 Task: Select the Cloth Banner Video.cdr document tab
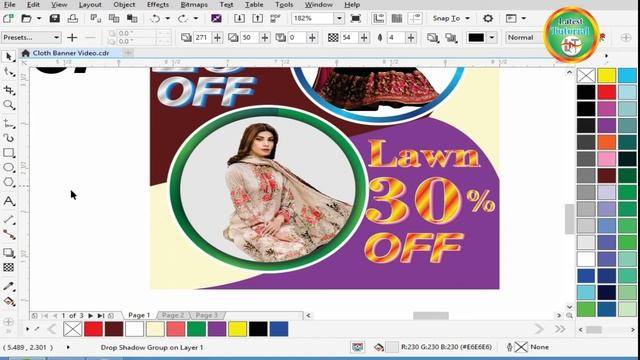tap(71, 53)
